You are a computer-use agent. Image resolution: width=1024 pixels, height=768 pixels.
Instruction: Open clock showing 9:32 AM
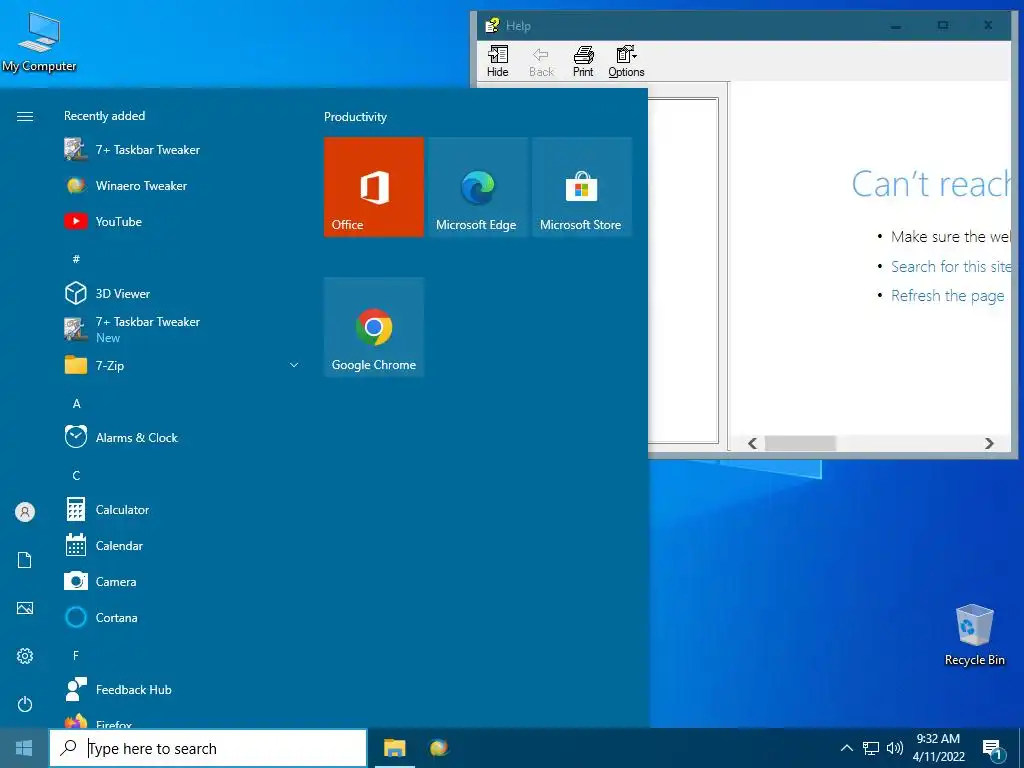pyautogui.click(x=938, y=748)
